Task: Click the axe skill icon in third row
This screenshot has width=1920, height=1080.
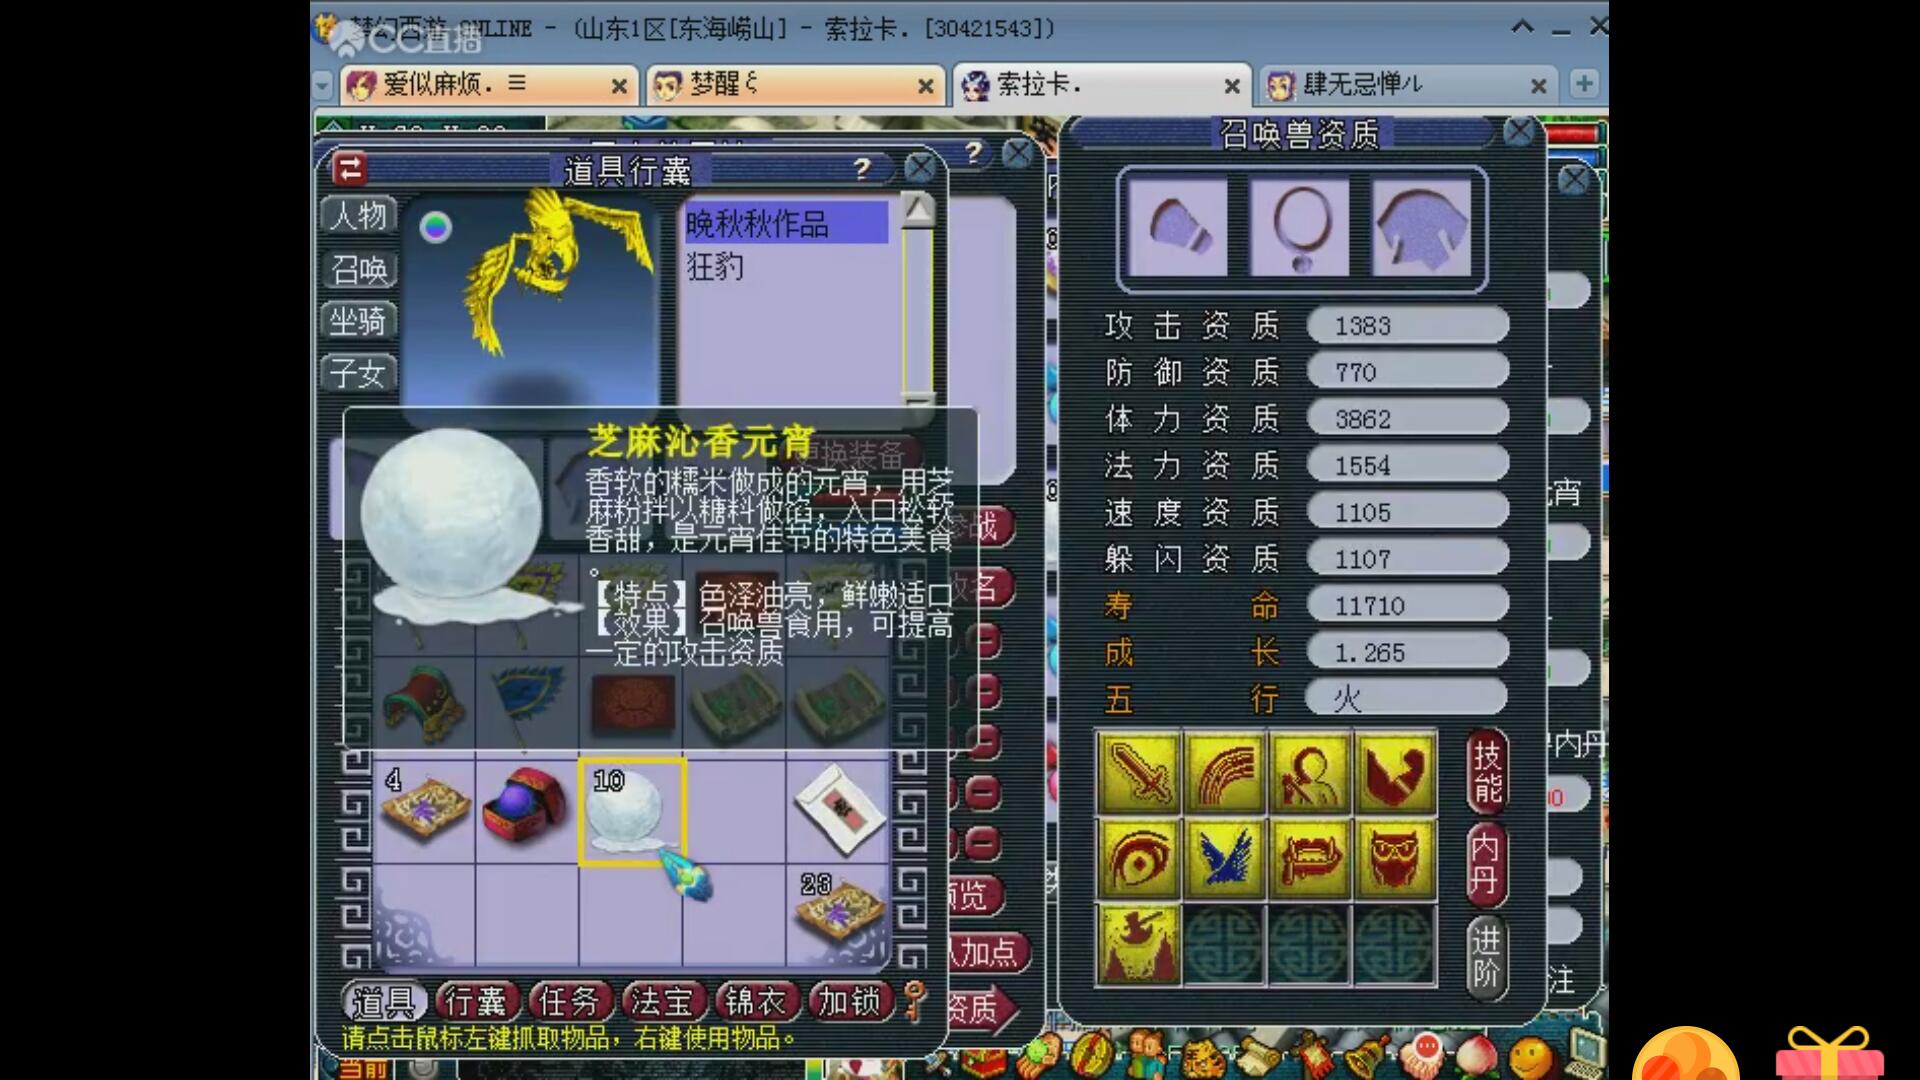Action: point(1139,944)
